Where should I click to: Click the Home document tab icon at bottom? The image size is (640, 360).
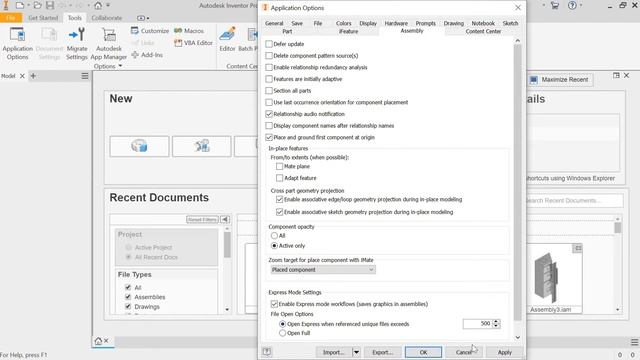pyautogui.click(x=98, y=341)
